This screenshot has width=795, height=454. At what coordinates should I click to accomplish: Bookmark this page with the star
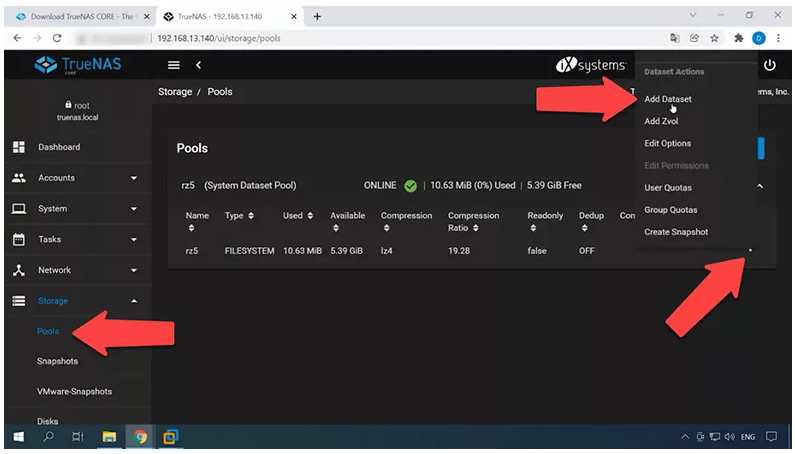click(714, 38)
